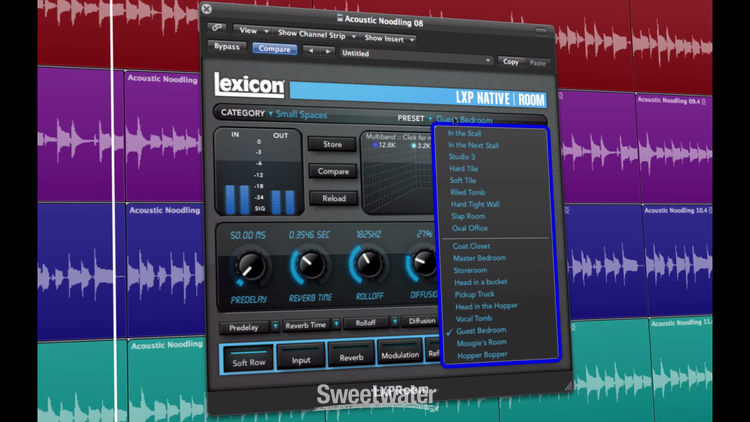This screenshot has width=750, height=422.
Task: Open the Show Insert dropdown
Action: point(389,38)
